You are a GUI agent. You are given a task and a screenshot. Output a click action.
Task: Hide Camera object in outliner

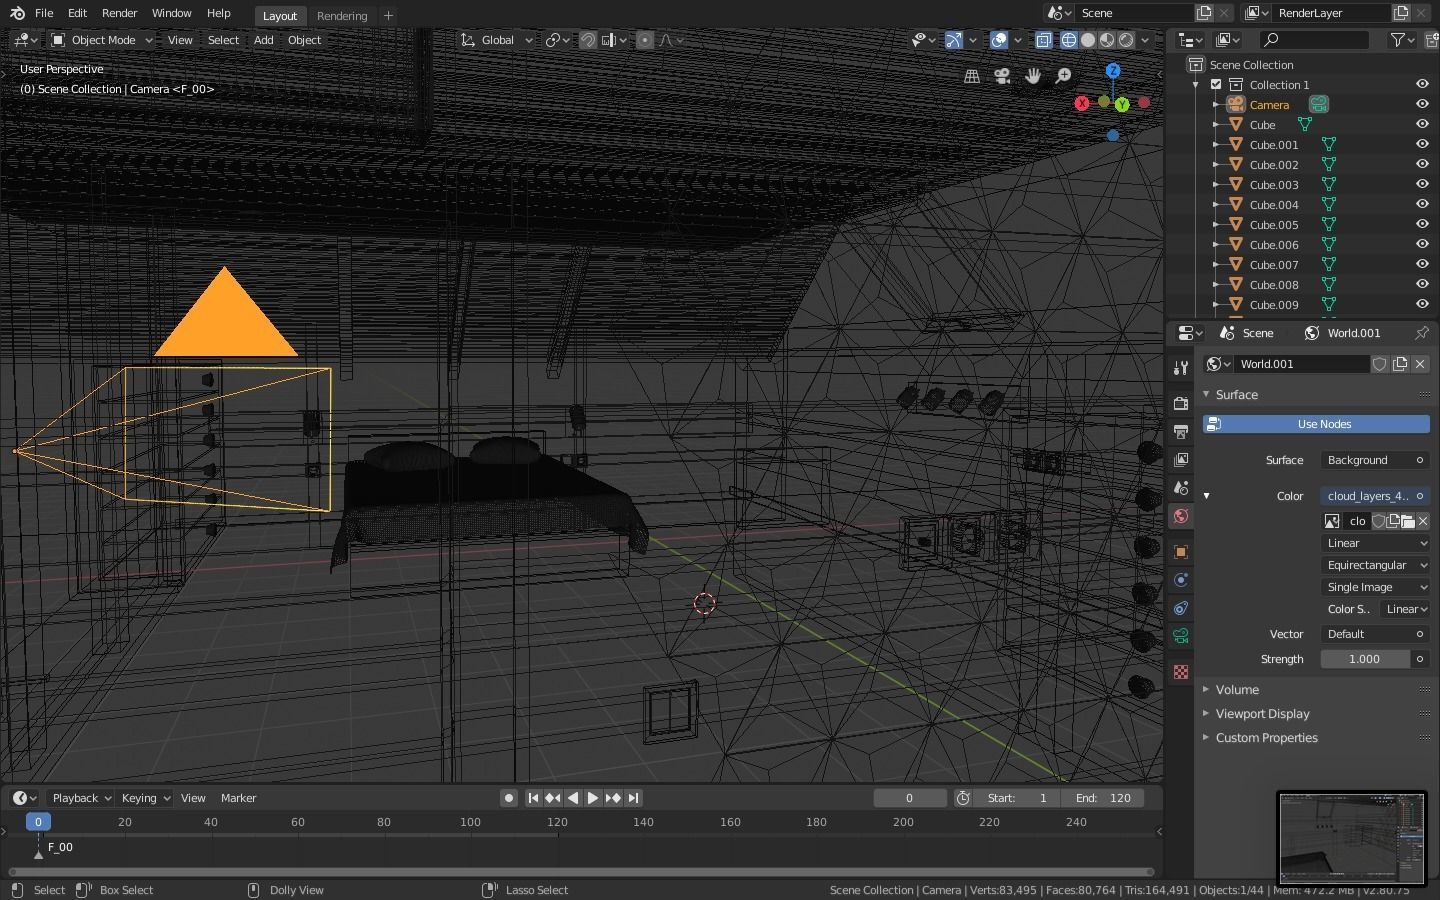[x=1421, y=104]
